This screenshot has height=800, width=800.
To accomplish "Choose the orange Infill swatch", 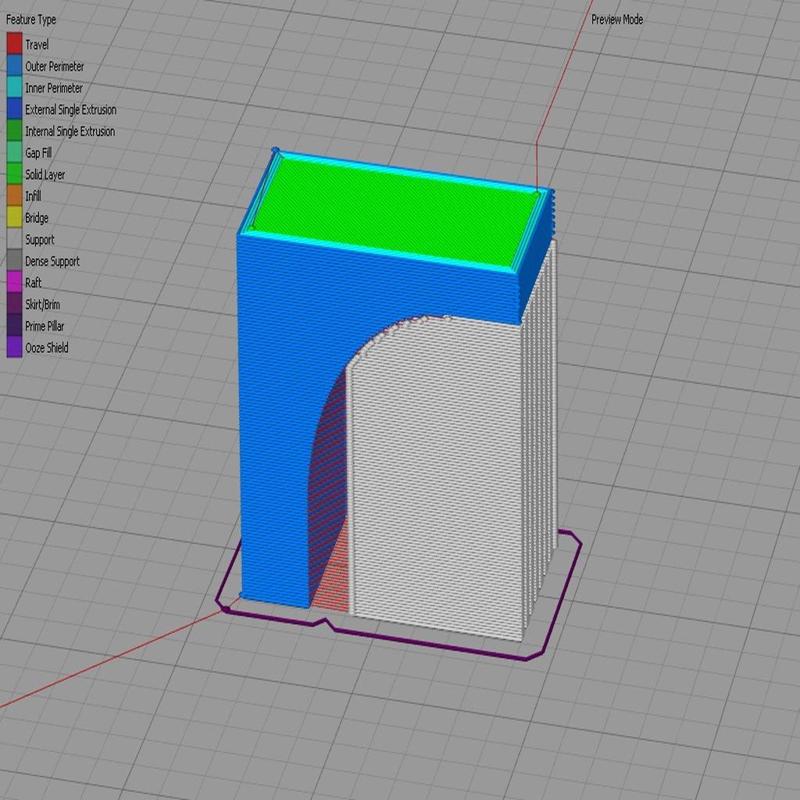I will point(14,196).
